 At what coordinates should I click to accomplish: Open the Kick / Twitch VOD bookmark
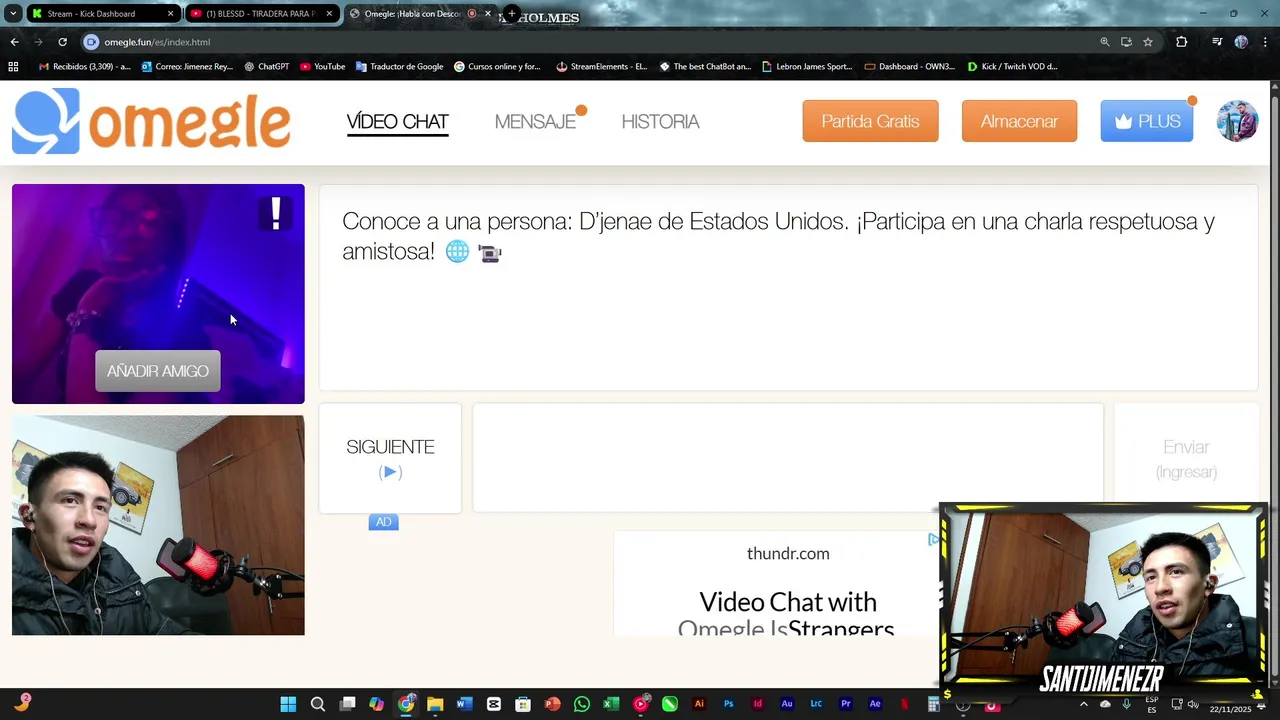(1012, 67)
